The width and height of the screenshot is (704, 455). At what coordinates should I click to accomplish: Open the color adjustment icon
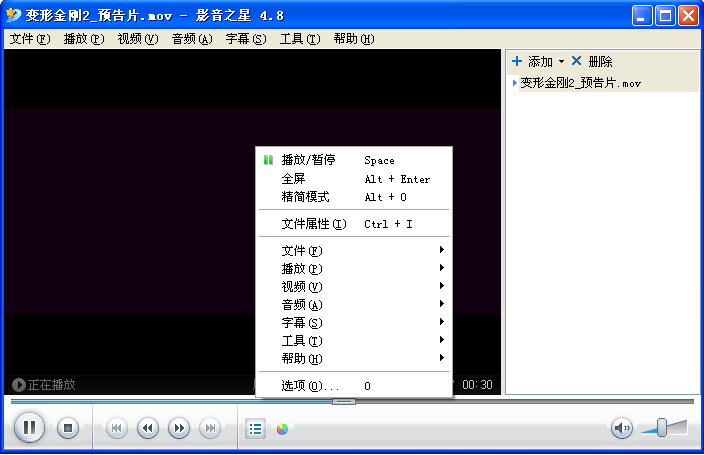(282, 429)
